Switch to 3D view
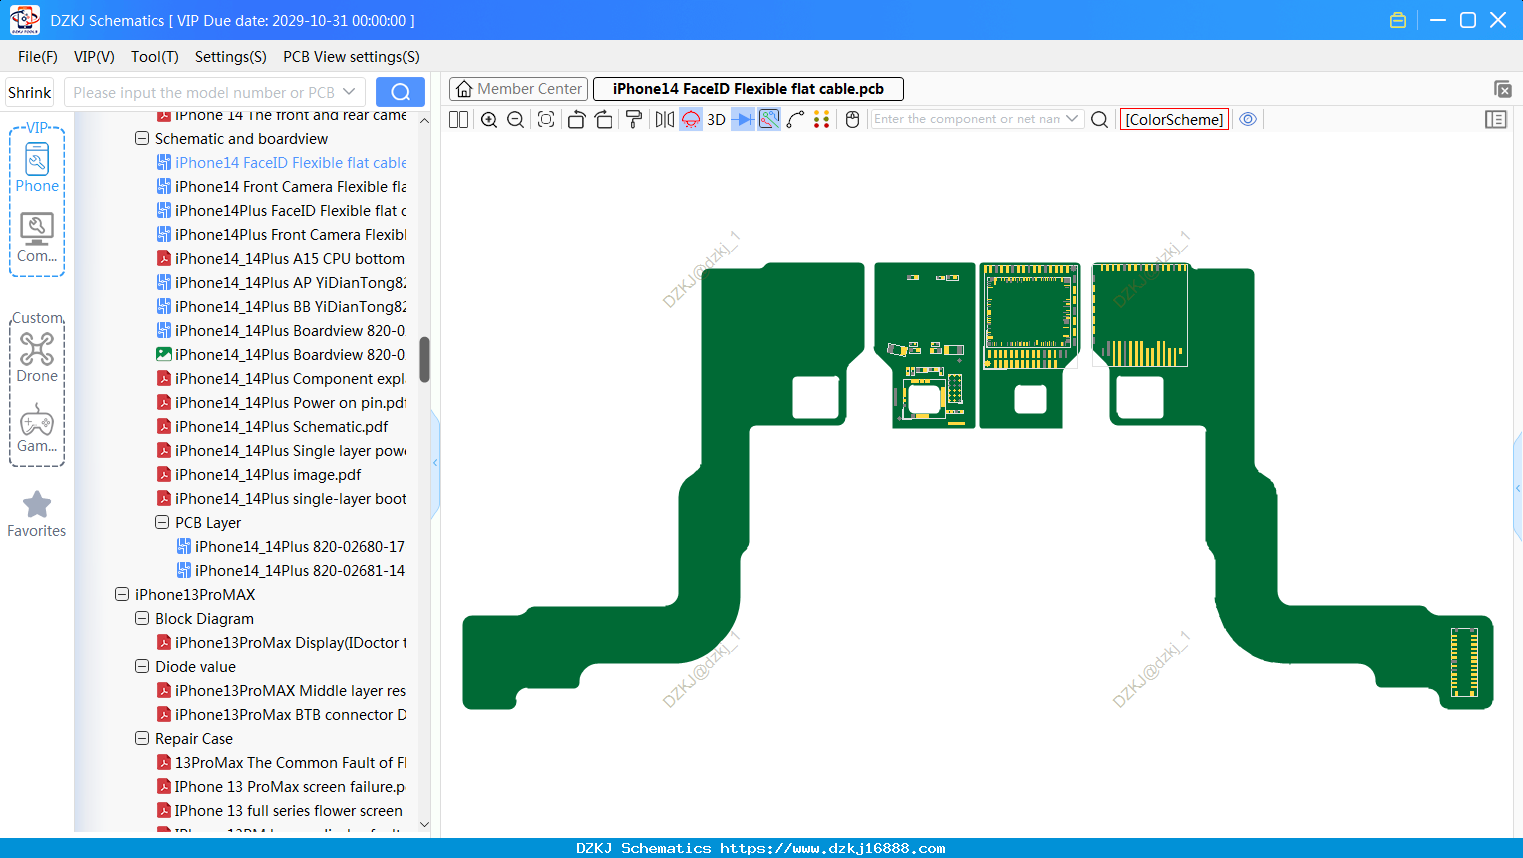 pos(716,120)
